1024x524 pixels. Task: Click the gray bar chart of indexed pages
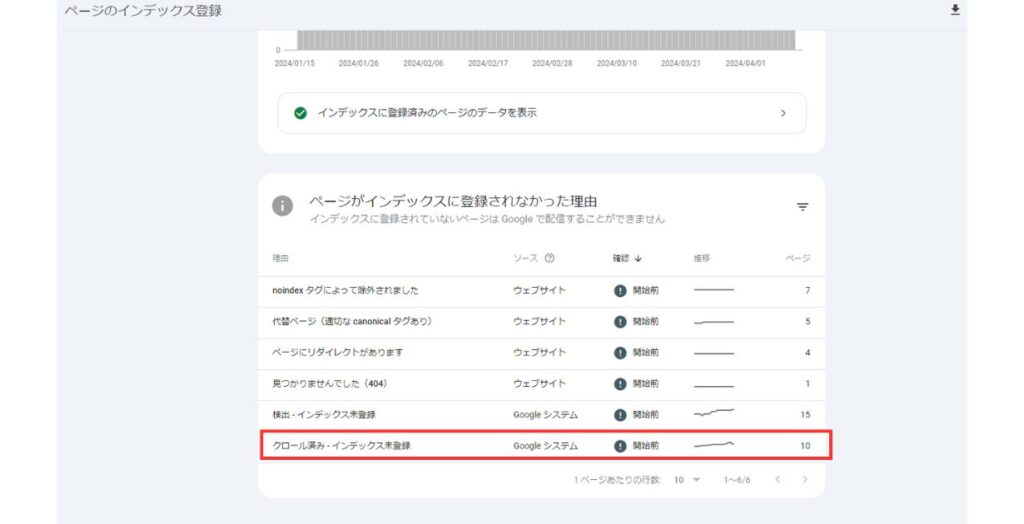tap(546, 40)
